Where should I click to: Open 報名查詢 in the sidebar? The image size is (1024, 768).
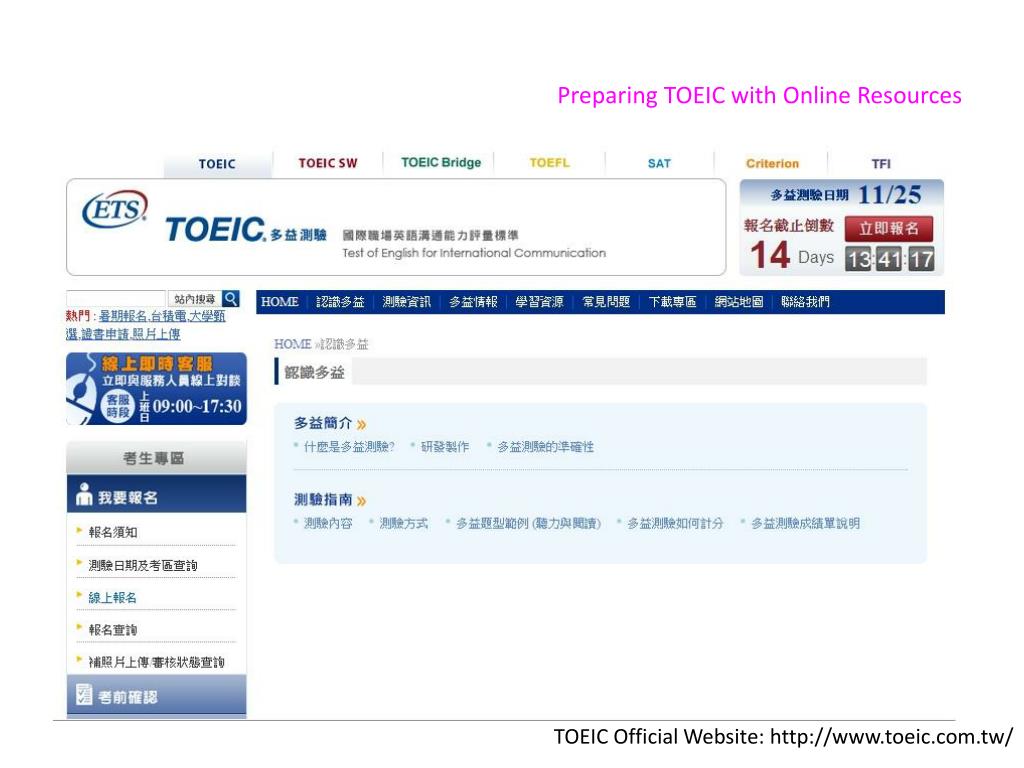[112, 630]
